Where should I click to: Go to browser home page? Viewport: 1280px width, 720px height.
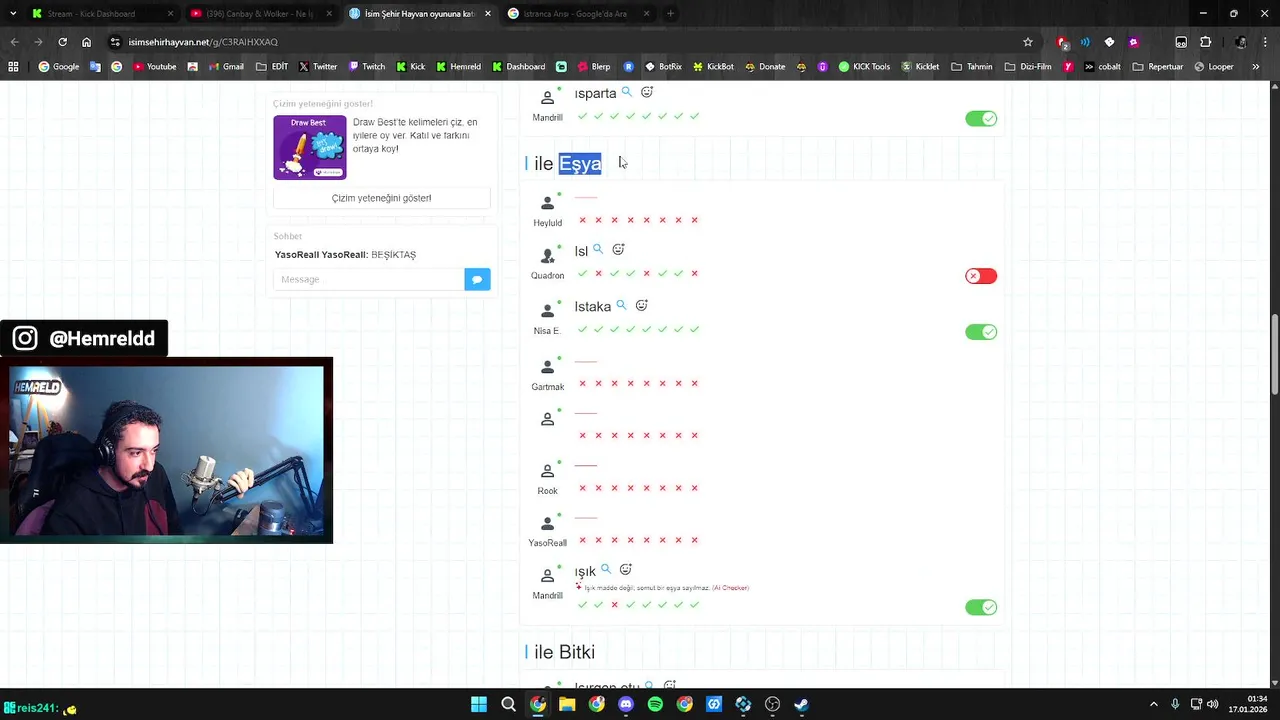86,42
